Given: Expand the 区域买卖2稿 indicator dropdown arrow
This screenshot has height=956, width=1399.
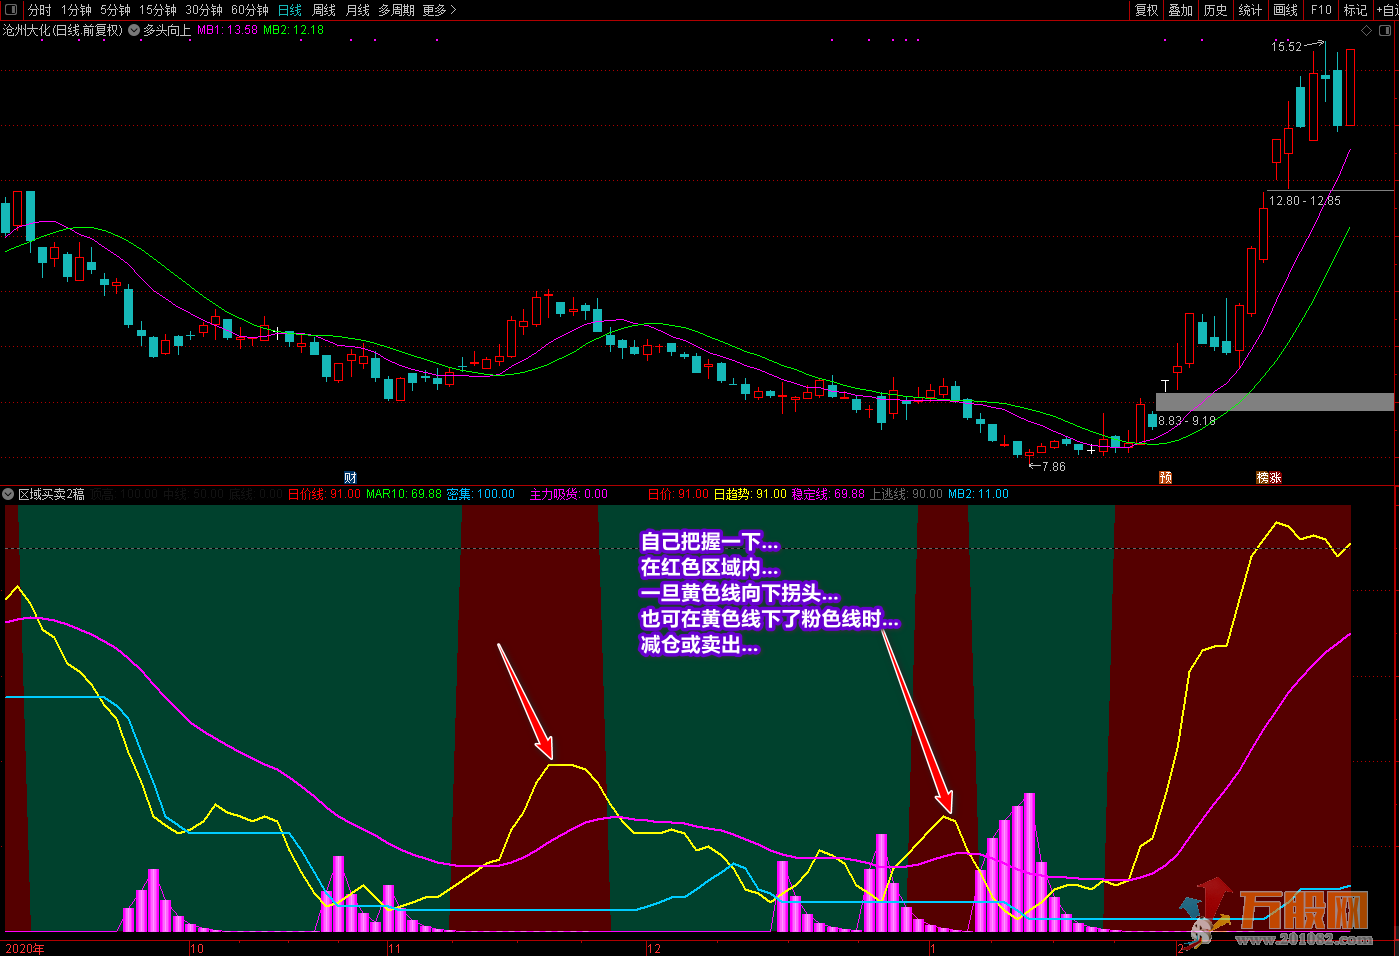Looking at the screenshot, I should pyautogui.click(x=8, y=494).
